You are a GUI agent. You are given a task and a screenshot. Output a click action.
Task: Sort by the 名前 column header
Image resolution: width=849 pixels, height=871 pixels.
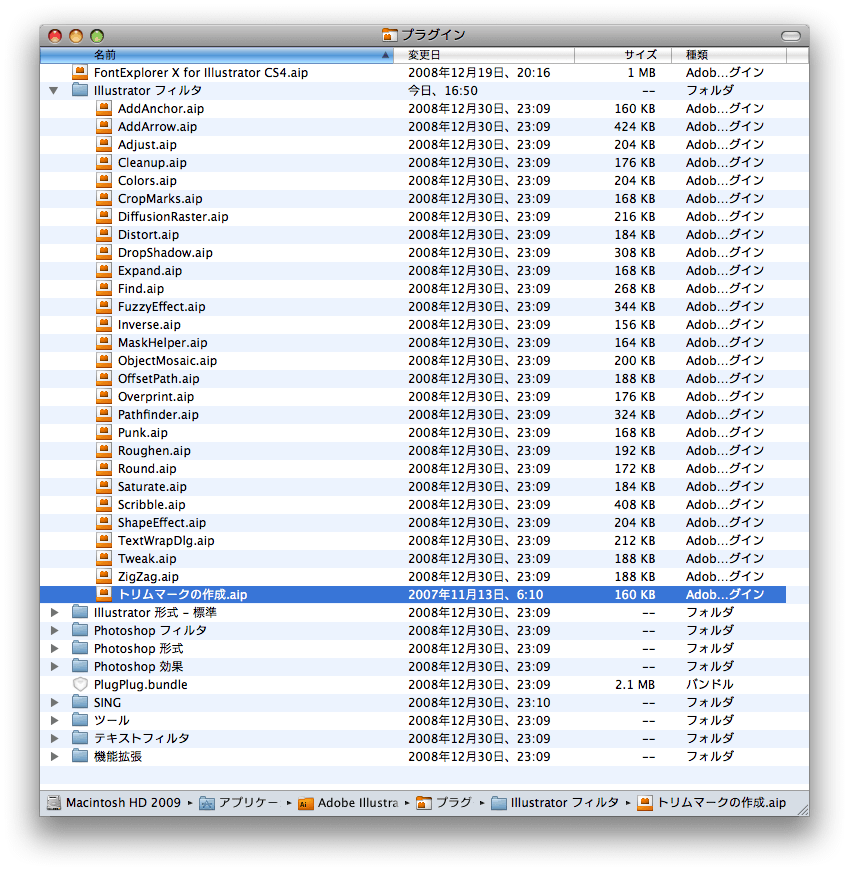(217, 54)
